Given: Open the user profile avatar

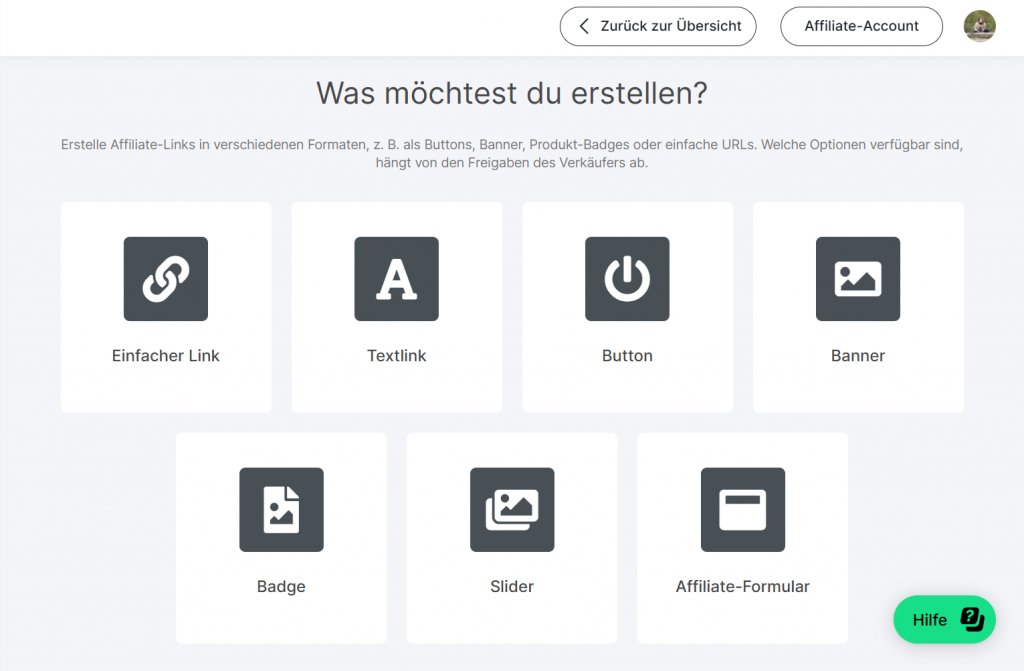Looking at the screenshot, I should tap(980, 26).
